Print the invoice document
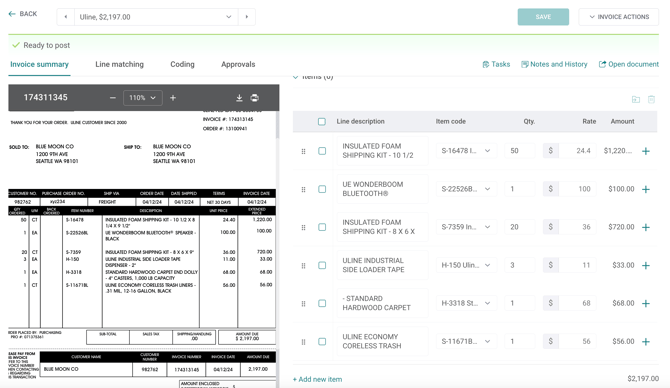This screenshot has height=388, width=670. 255,98
